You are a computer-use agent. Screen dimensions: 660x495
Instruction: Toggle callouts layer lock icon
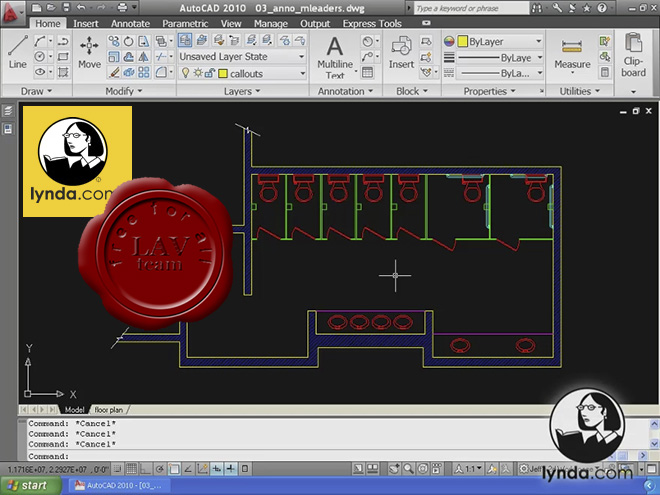pos(210,74)
